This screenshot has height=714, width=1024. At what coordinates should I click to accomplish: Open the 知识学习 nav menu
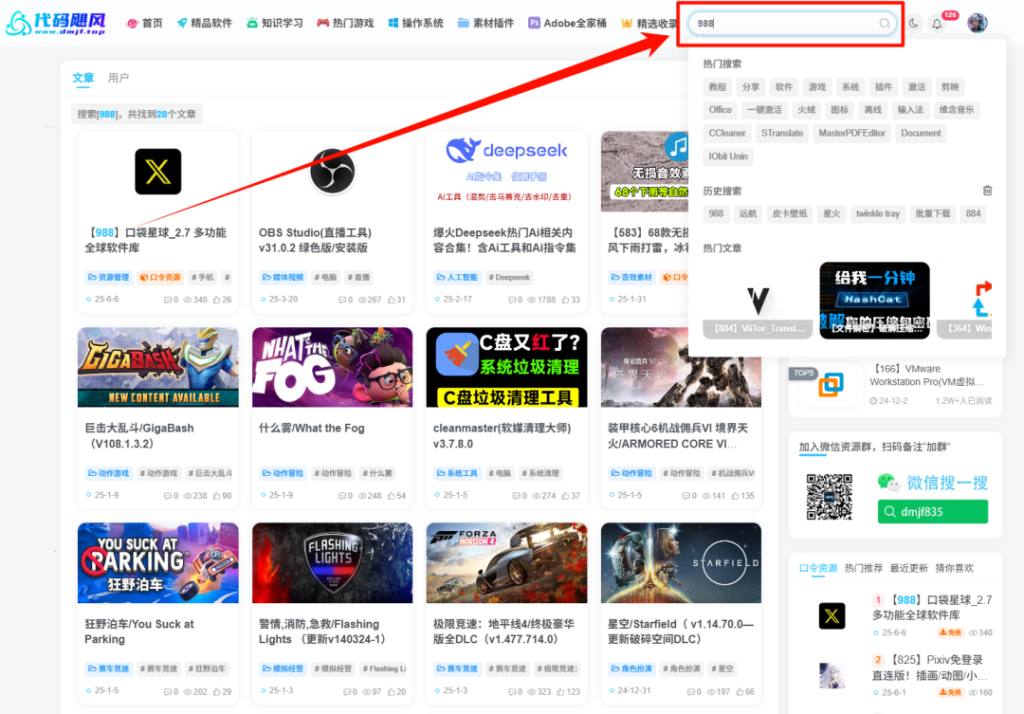(275, 23)
